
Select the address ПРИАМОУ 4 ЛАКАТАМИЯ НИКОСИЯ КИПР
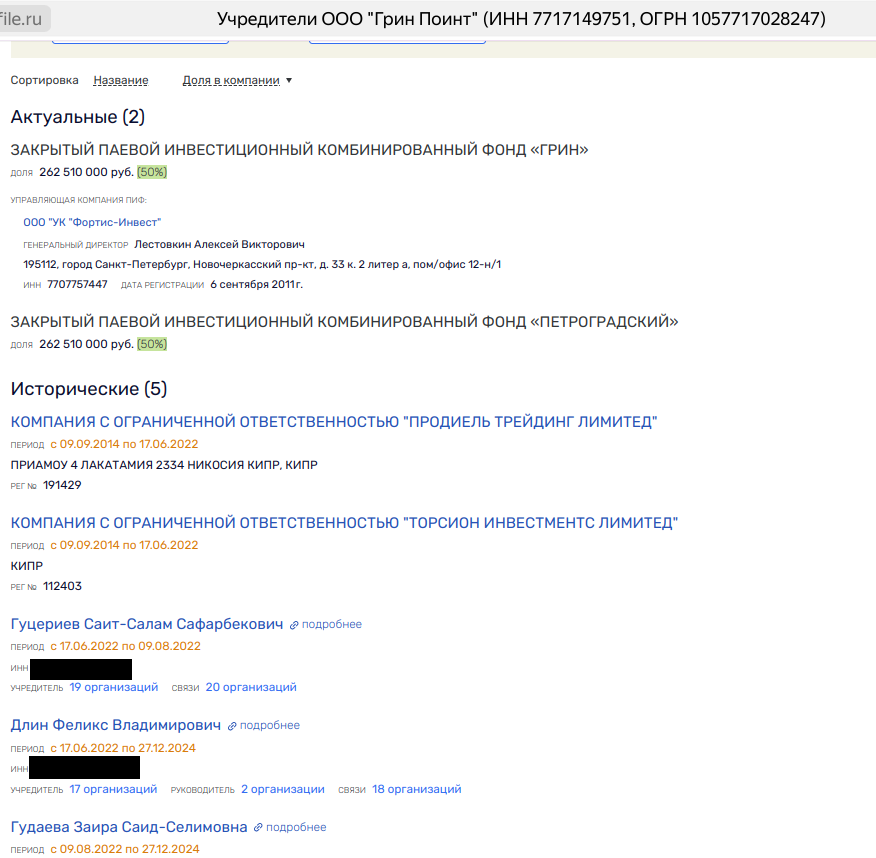click(x=164, y=465)
